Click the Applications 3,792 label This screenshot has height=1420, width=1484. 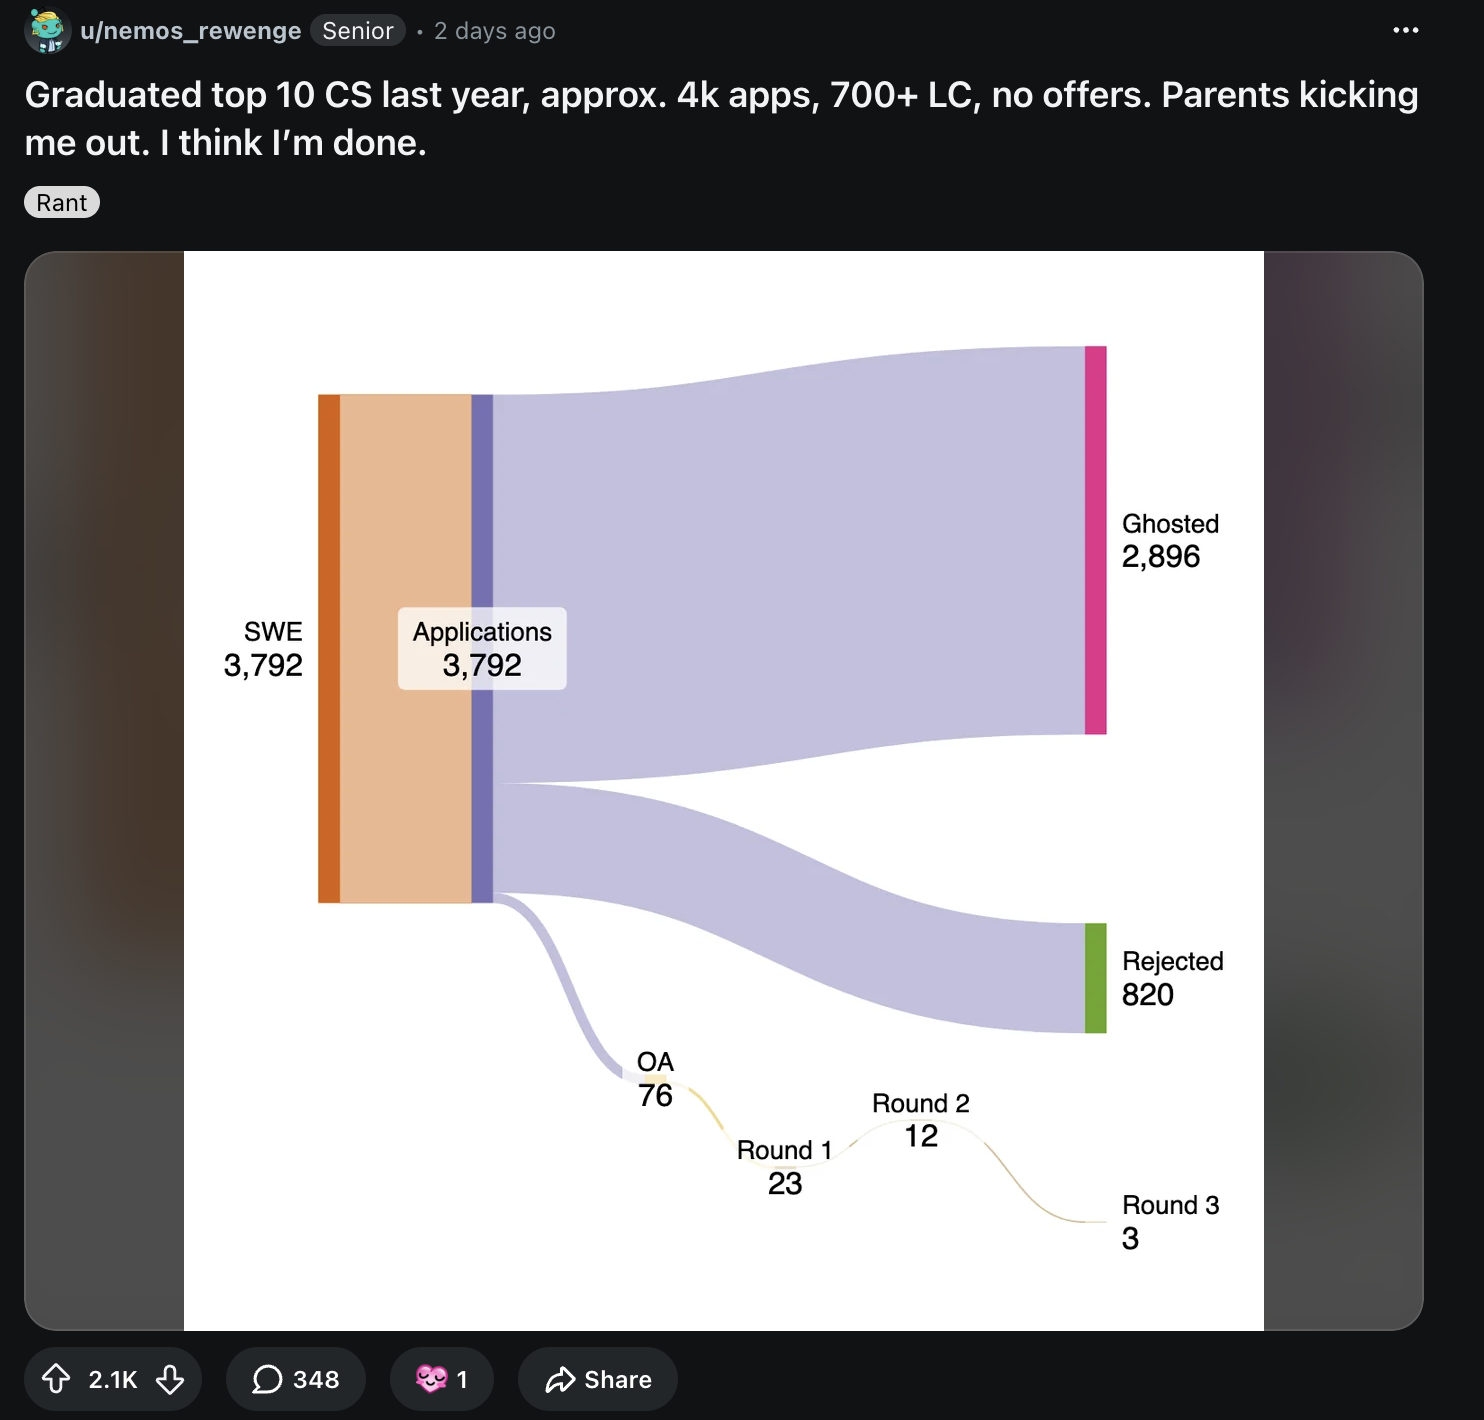[482, 648]
